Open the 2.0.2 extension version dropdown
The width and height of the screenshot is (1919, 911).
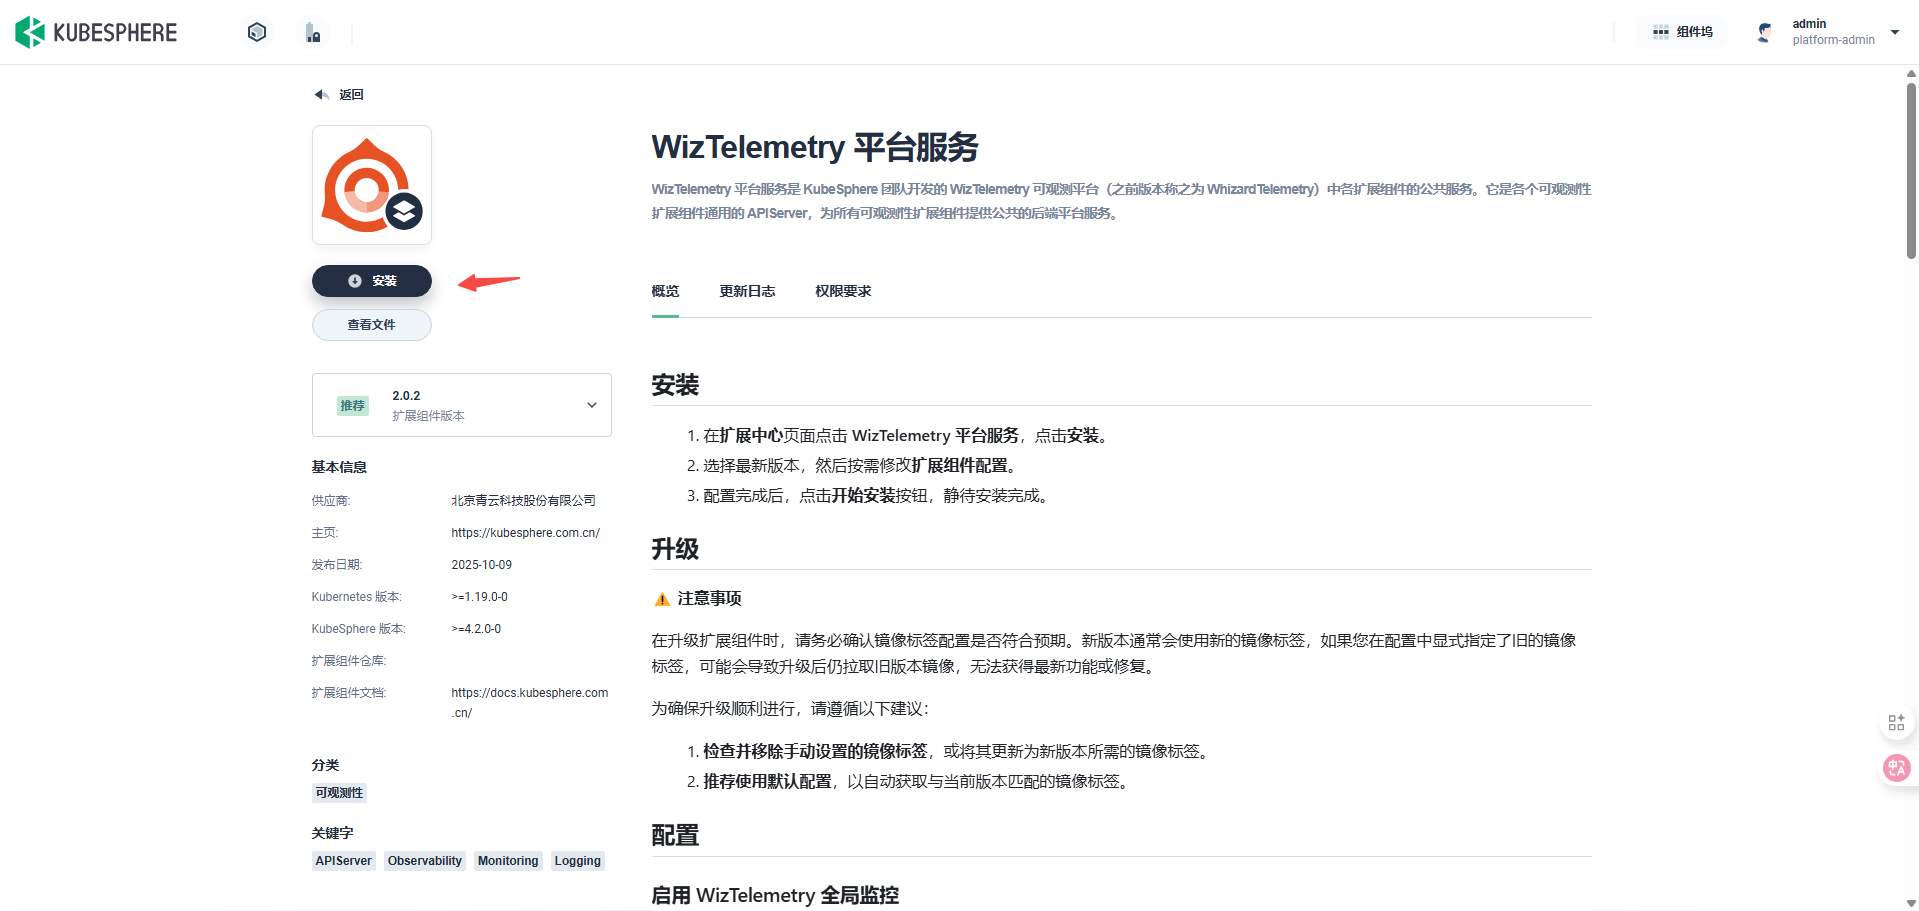point(462,405)
